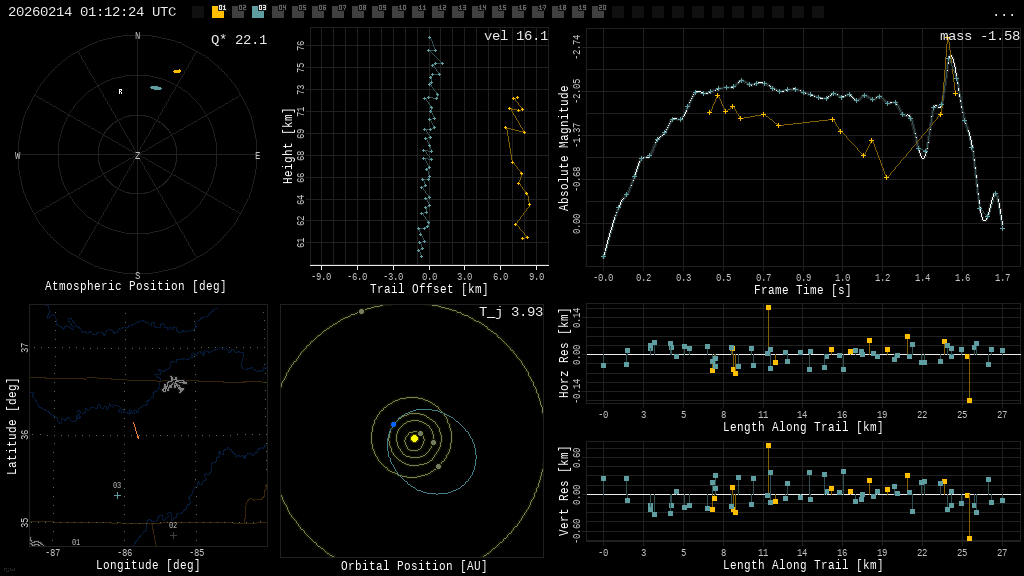The image size is (1024, 576).
Task: Select station 20 indicator in top bar
Action: tap(598, 12)
